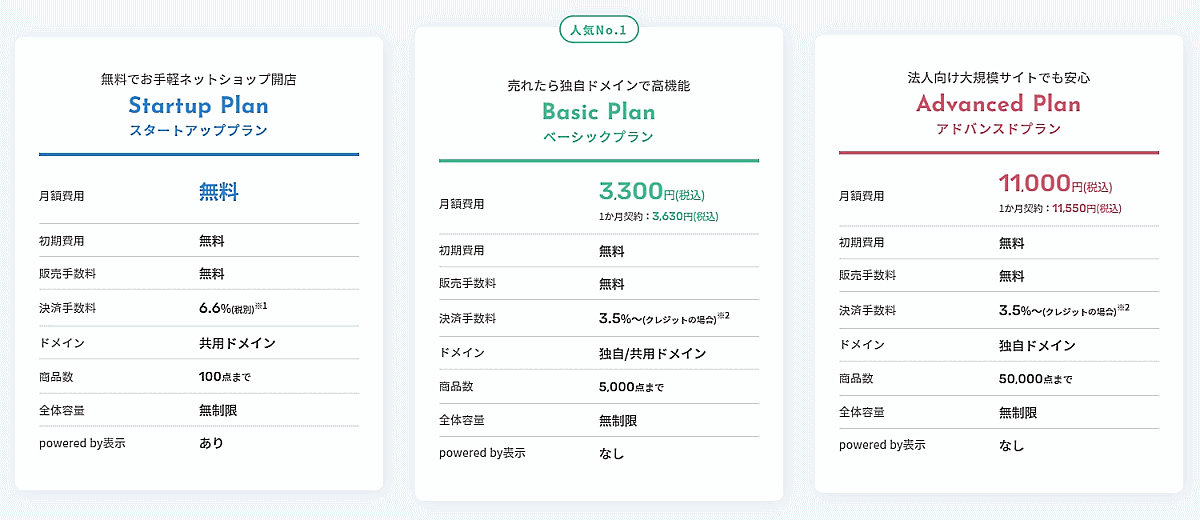The width and height of the screenshot is (1200, 520).
Task: Open the ※2 footnote in Advanced Plan
Action: 1124,308
